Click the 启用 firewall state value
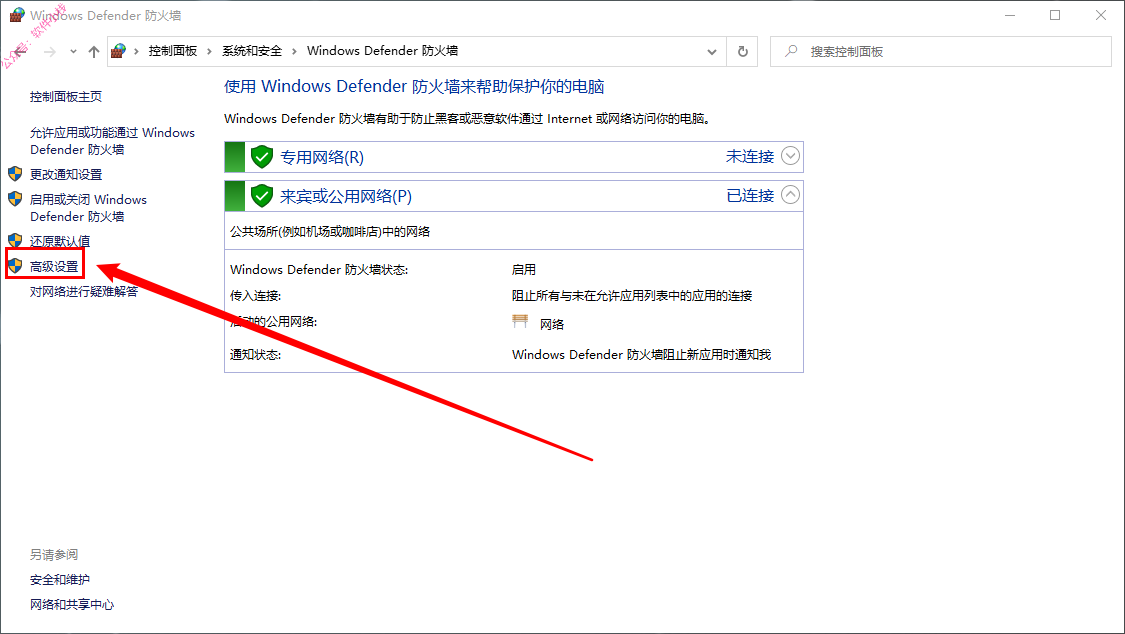Viewport: 1125px width, 634px height. coord(524,270)
